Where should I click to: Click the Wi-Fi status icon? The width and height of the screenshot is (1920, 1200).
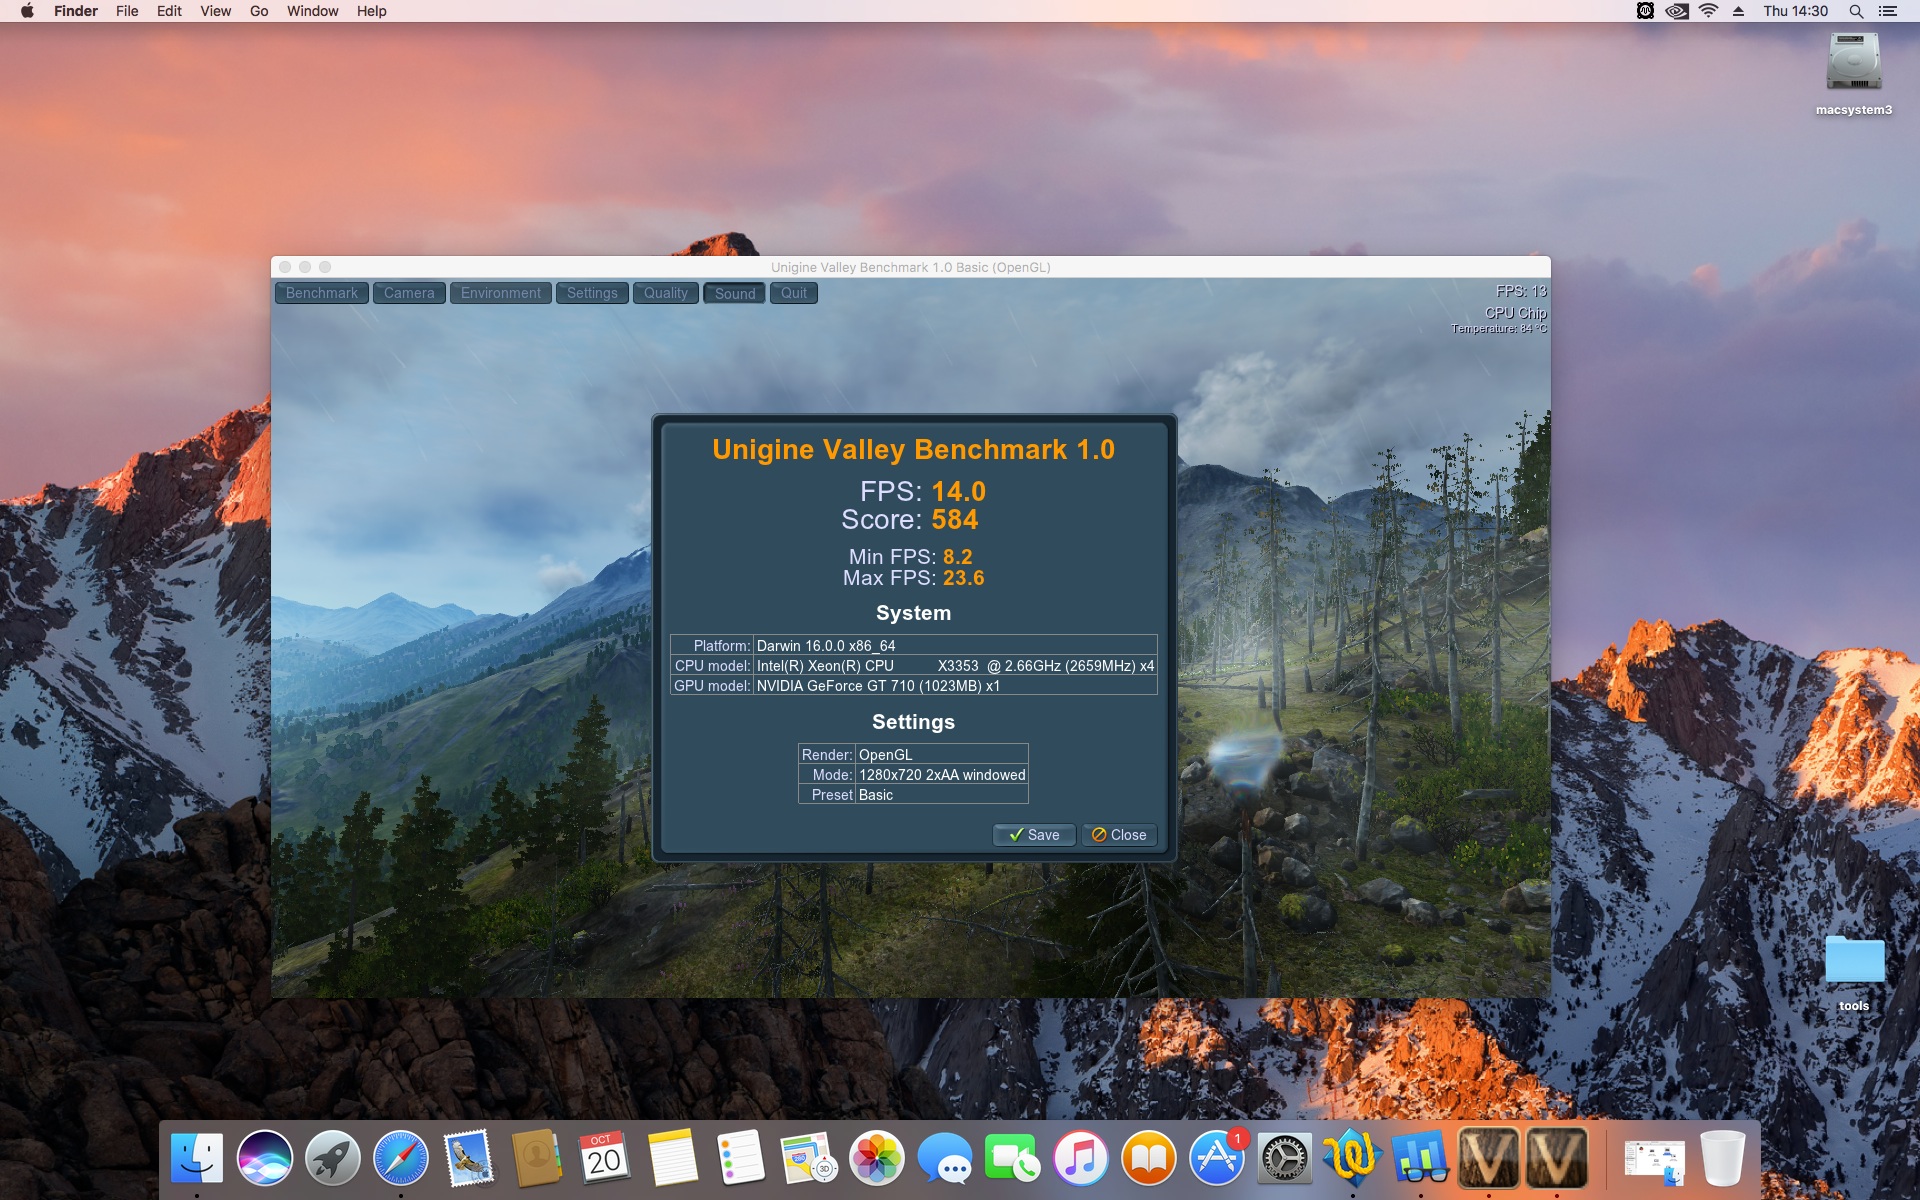tap(1709, 11)
